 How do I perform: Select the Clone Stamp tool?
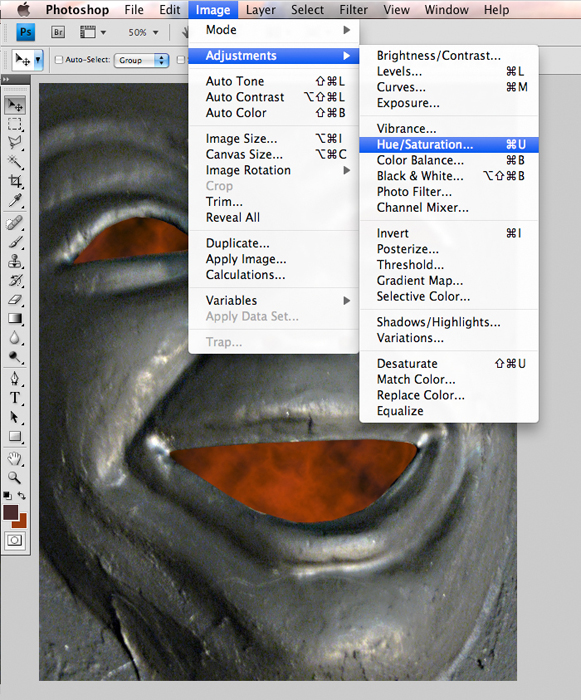[x=15, y=261]
